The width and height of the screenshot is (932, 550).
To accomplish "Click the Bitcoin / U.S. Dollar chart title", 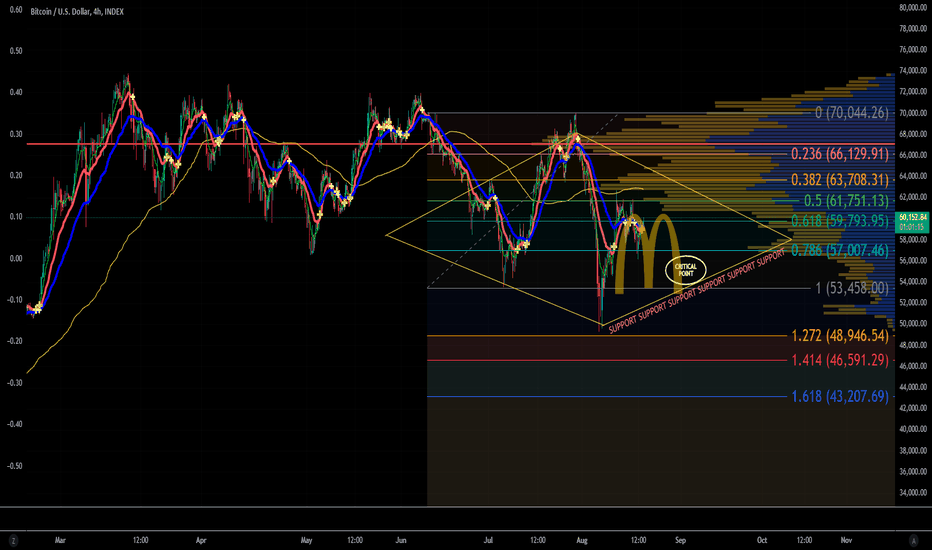I will coord(77,11).
